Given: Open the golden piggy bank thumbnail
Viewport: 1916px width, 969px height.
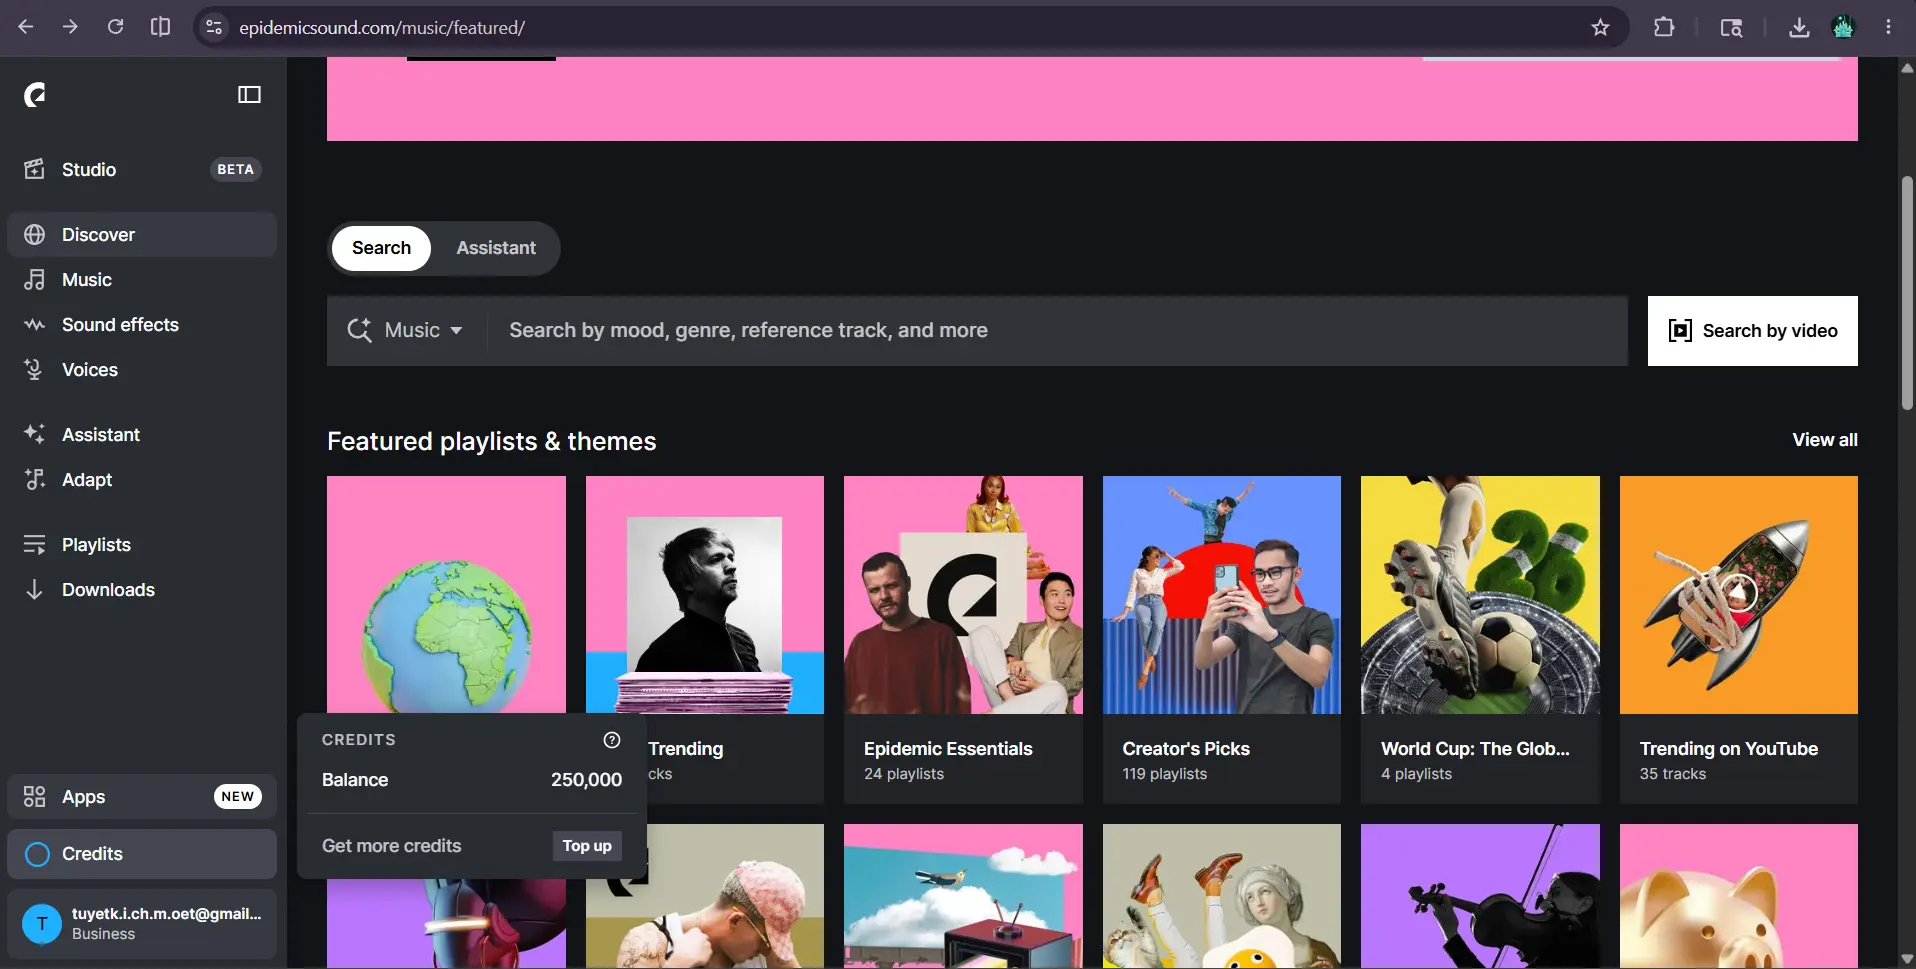Looking at the screenshot, I should click(x=1739, y=896).
